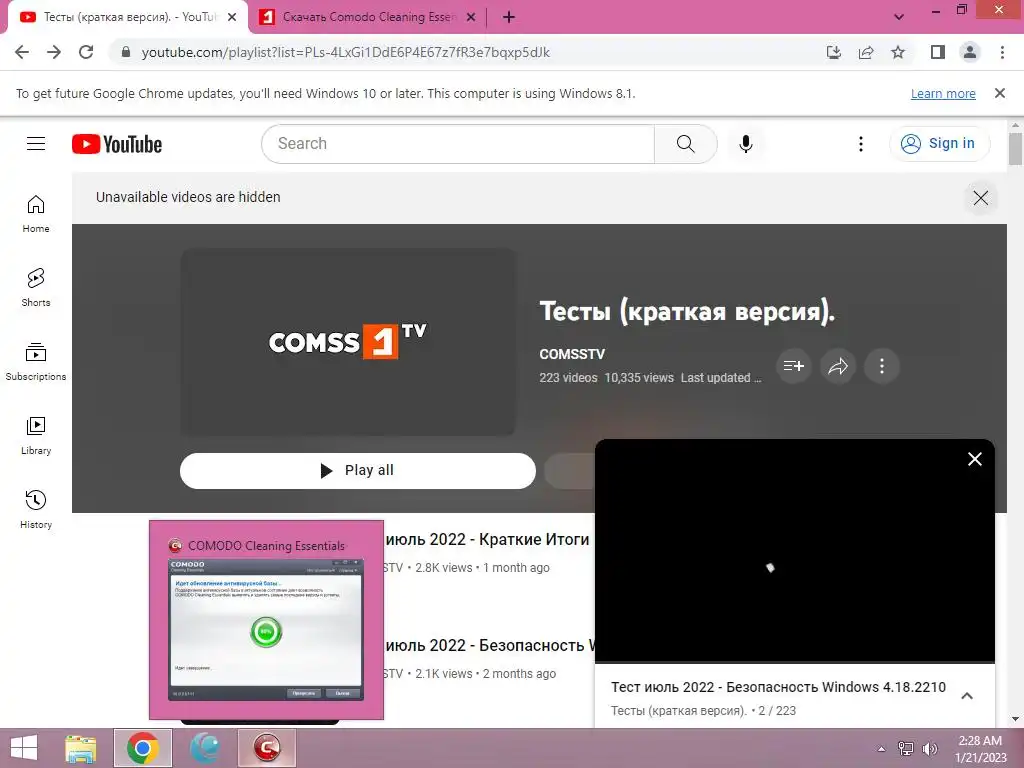Save the playlist to library

793,366
